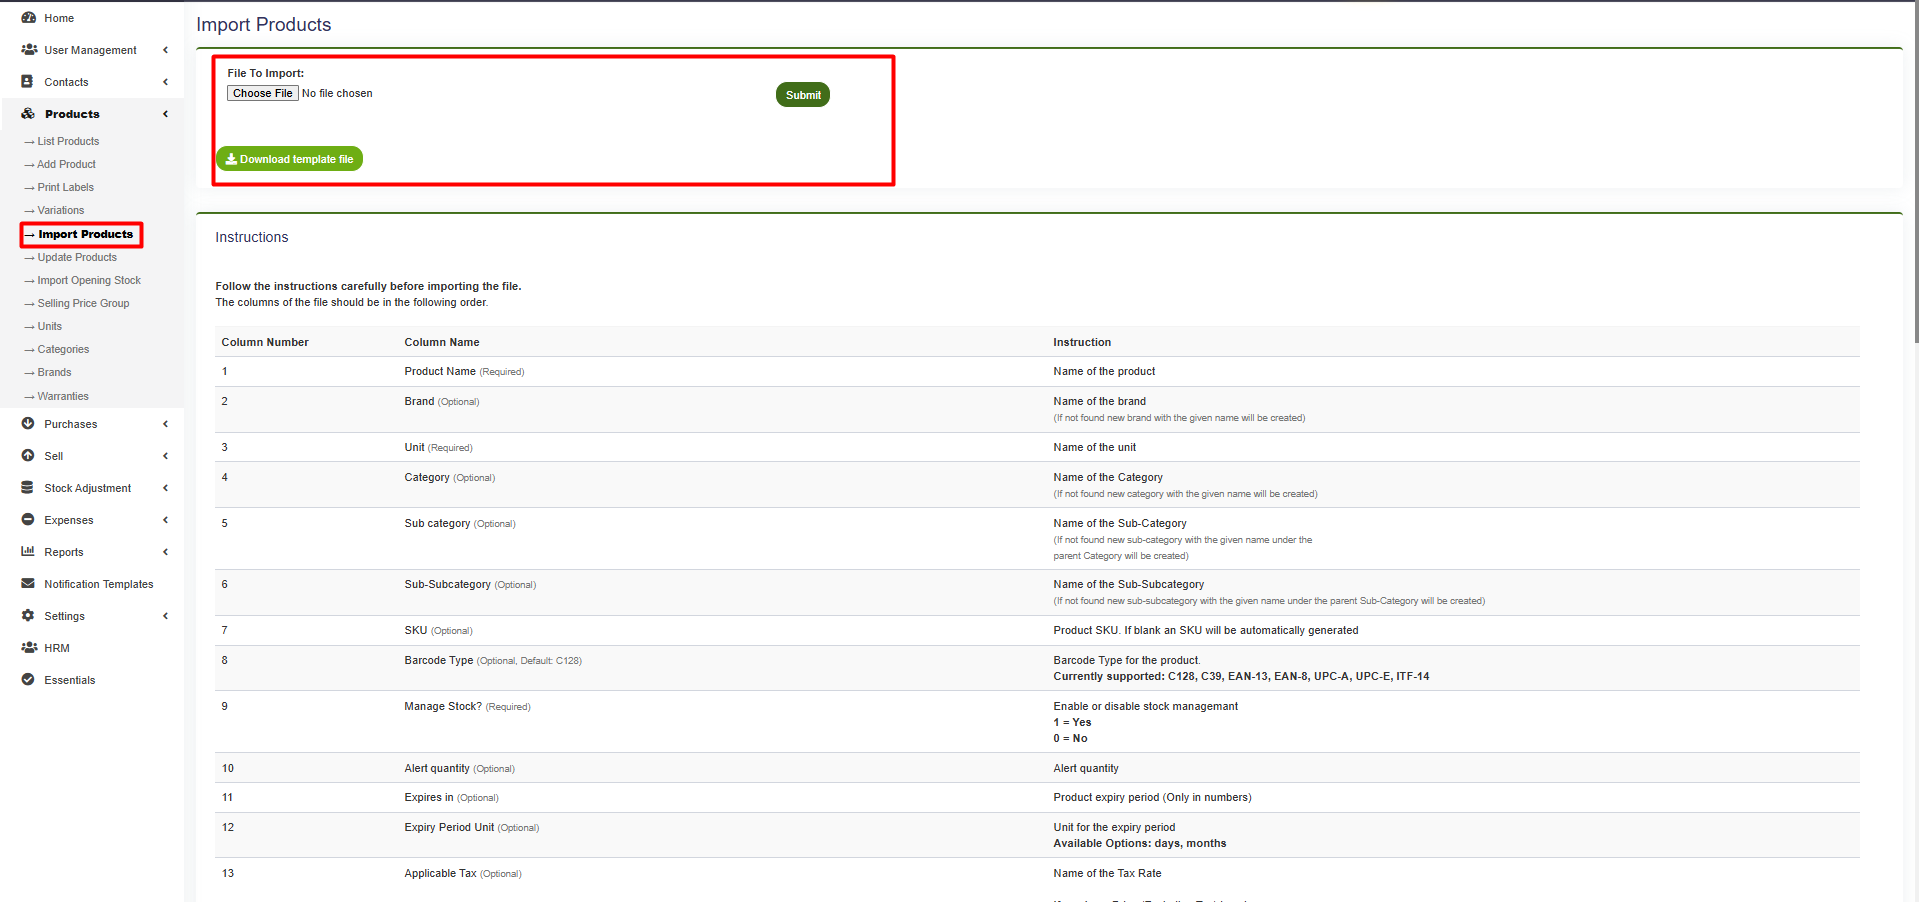Open the Home menu link

tap(59, 18)
